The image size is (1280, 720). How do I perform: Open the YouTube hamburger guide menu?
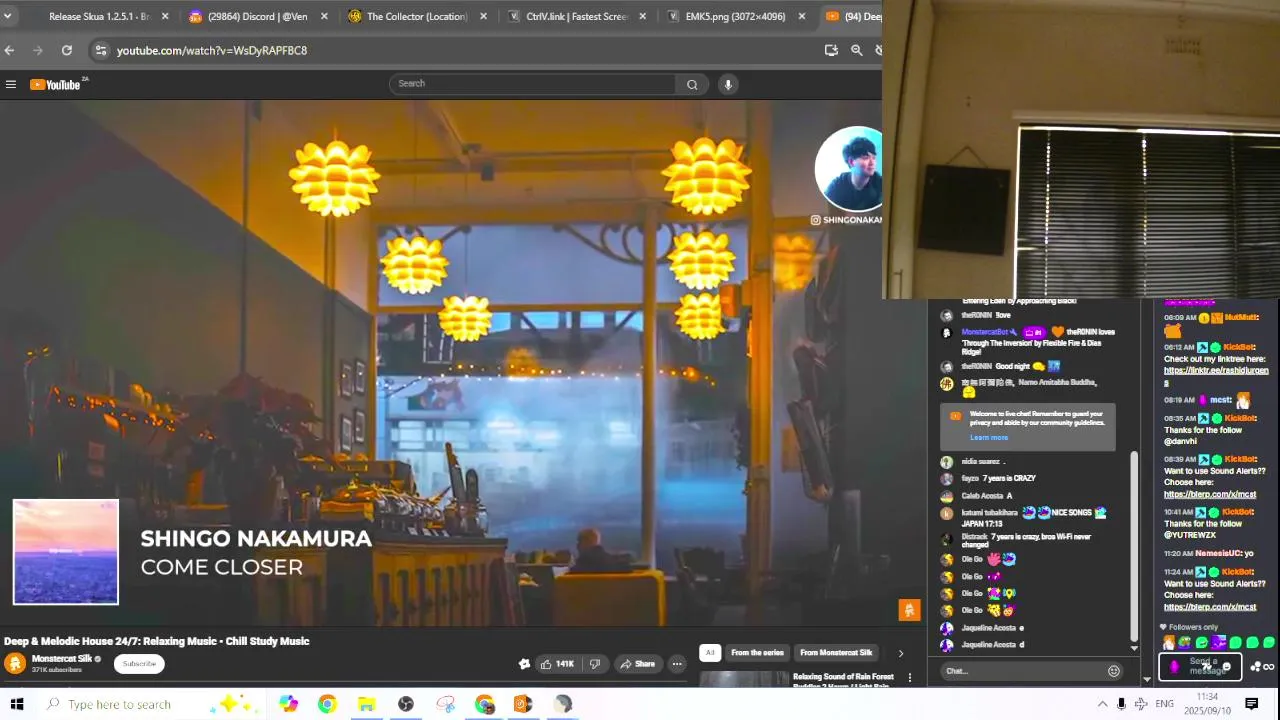click(x=11, y=85)
